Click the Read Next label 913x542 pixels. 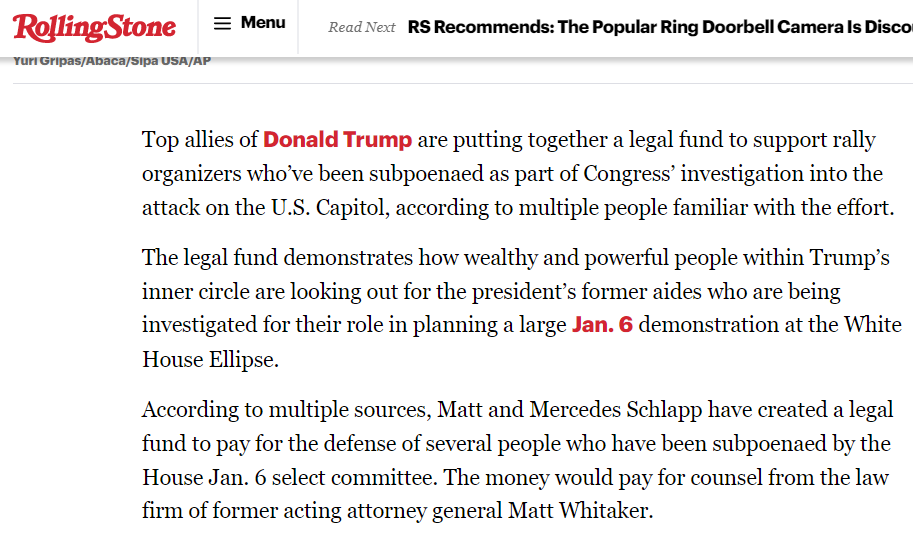point(362,27)
